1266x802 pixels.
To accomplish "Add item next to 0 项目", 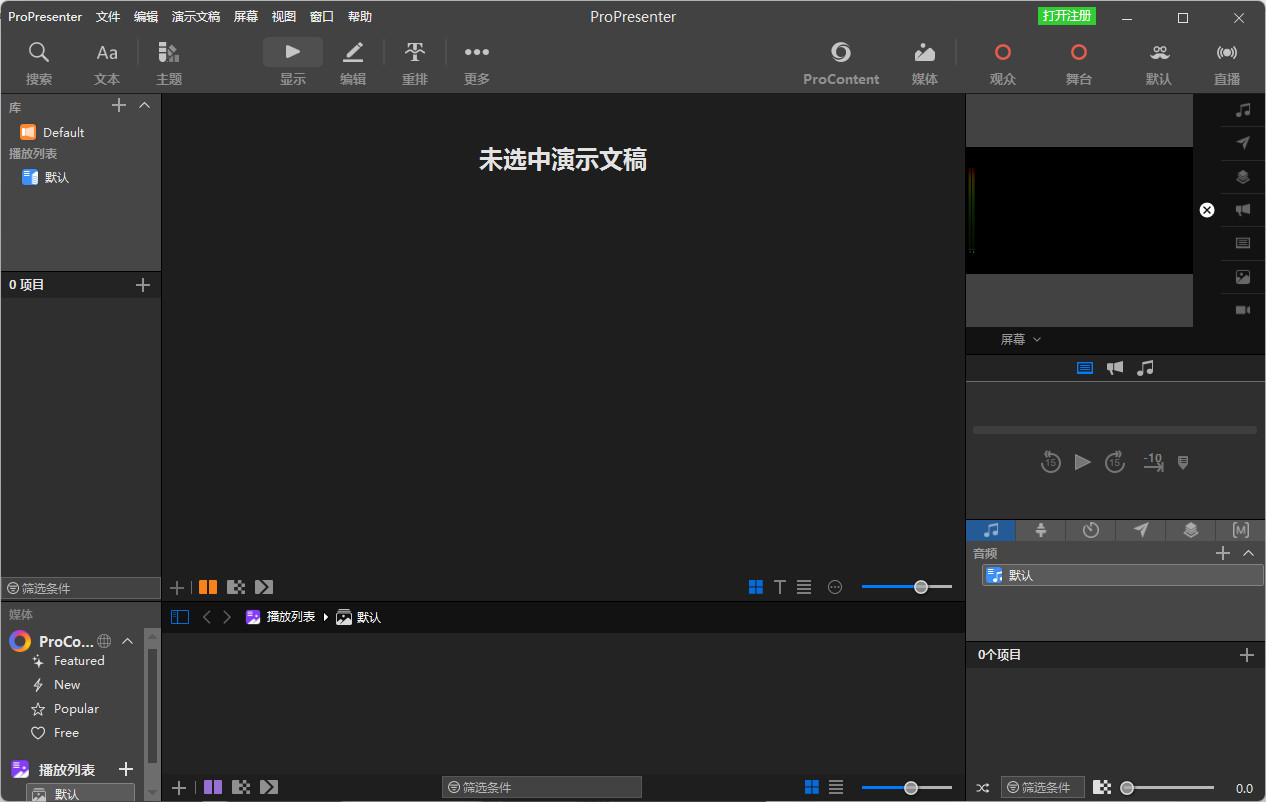I will click(143, 285).
